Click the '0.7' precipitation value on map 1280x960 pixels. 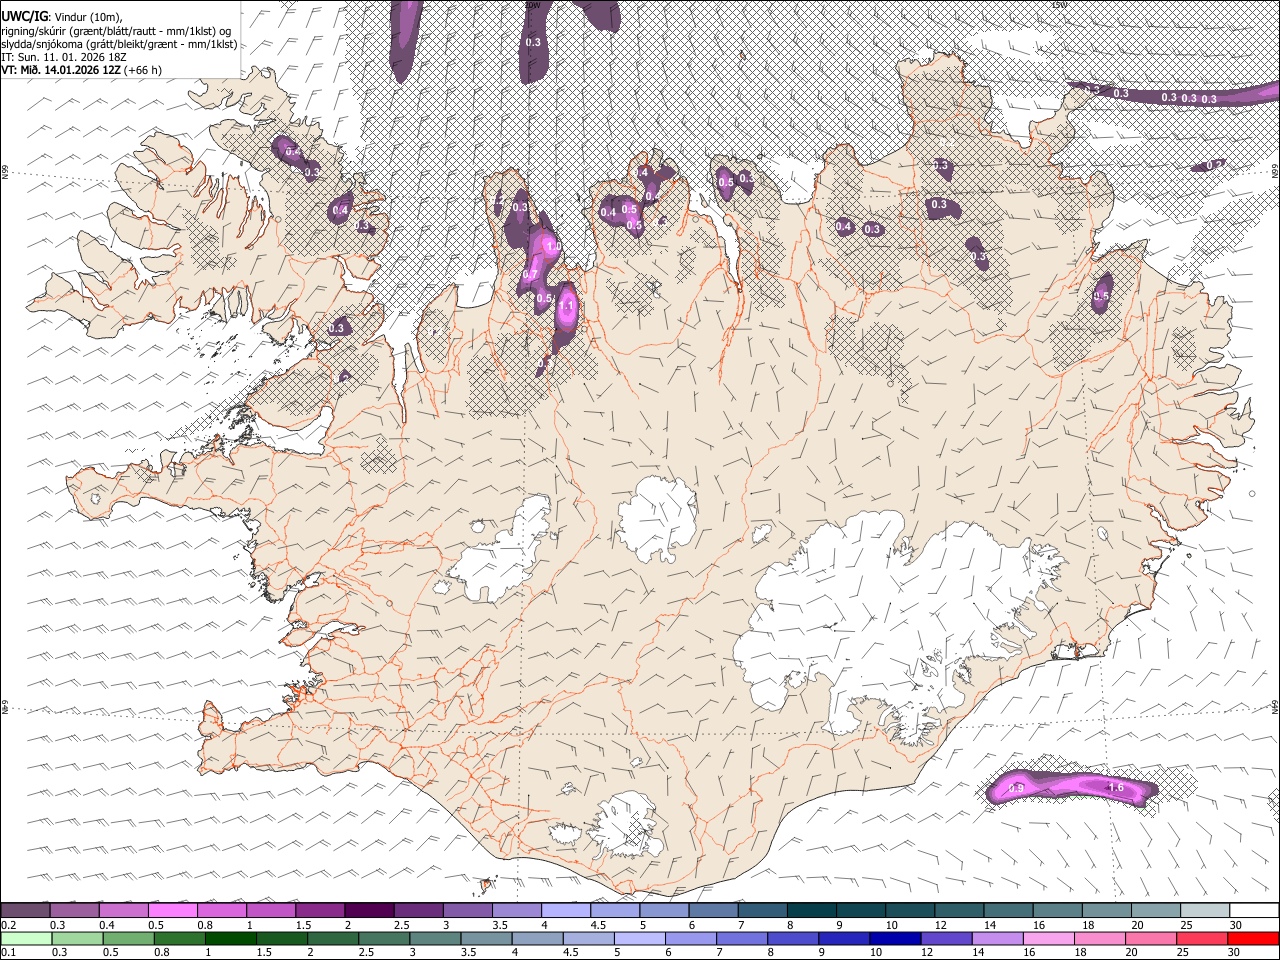[530, 275]
